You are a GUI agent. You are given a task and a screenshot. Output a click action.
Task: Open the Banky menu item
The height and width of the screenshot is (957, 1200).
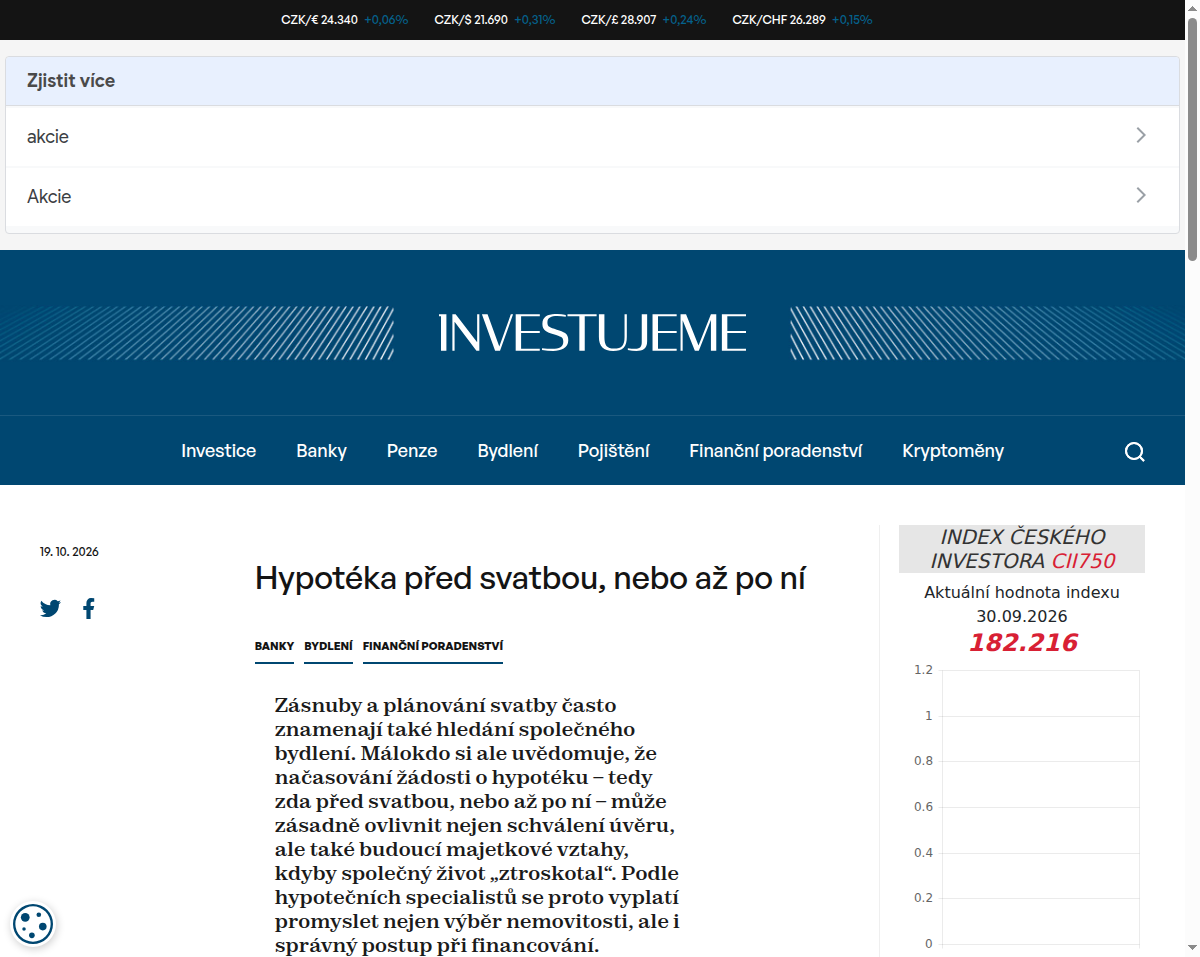pos(321,451)
